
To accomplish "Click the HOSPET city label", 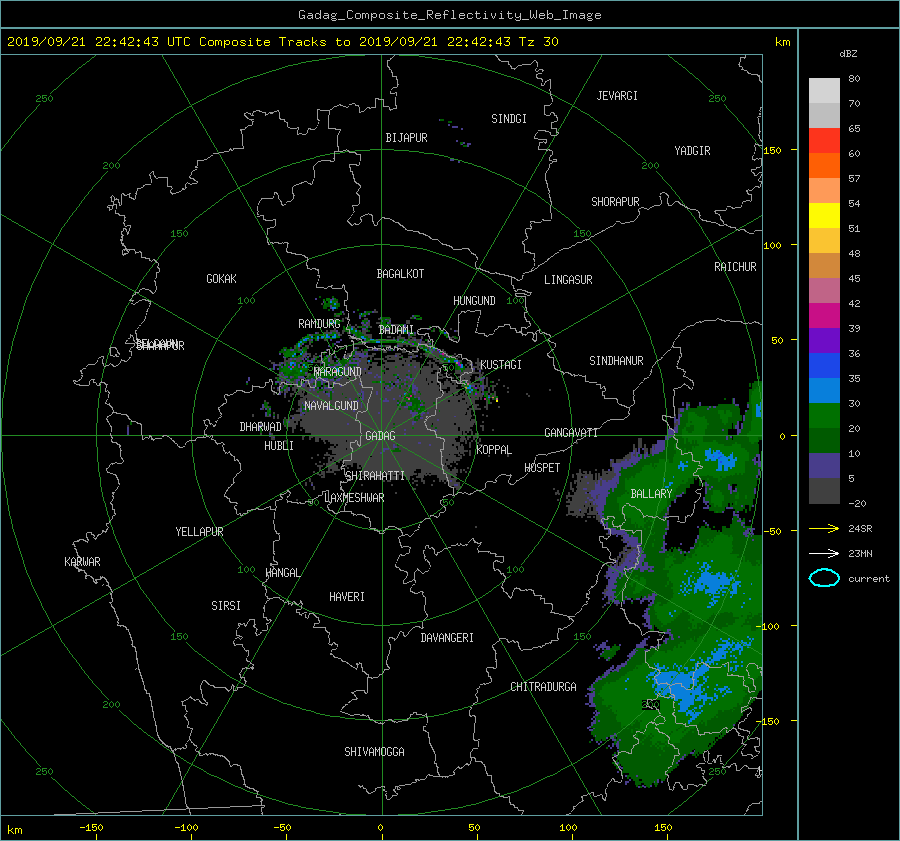I will click(542, 468).
